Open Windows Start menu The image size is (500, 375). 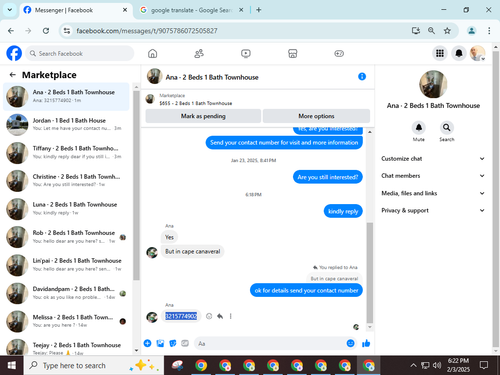tap(11, 365)
